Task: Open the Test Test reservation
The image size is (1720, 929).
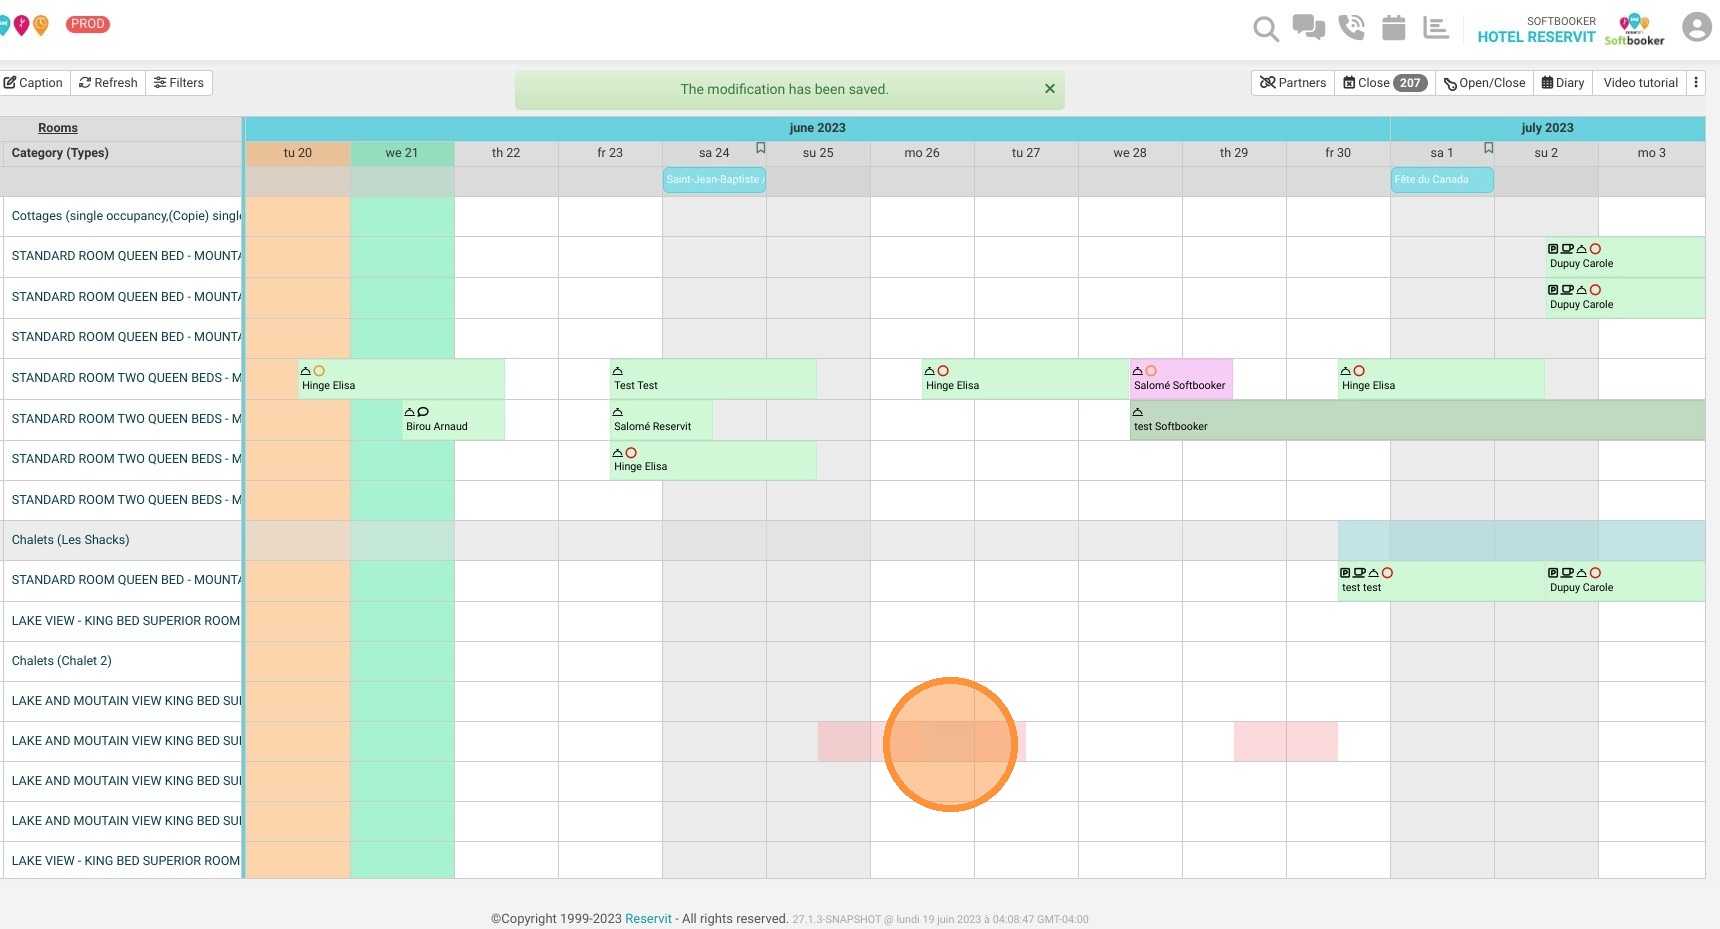Action: point(713,379)
